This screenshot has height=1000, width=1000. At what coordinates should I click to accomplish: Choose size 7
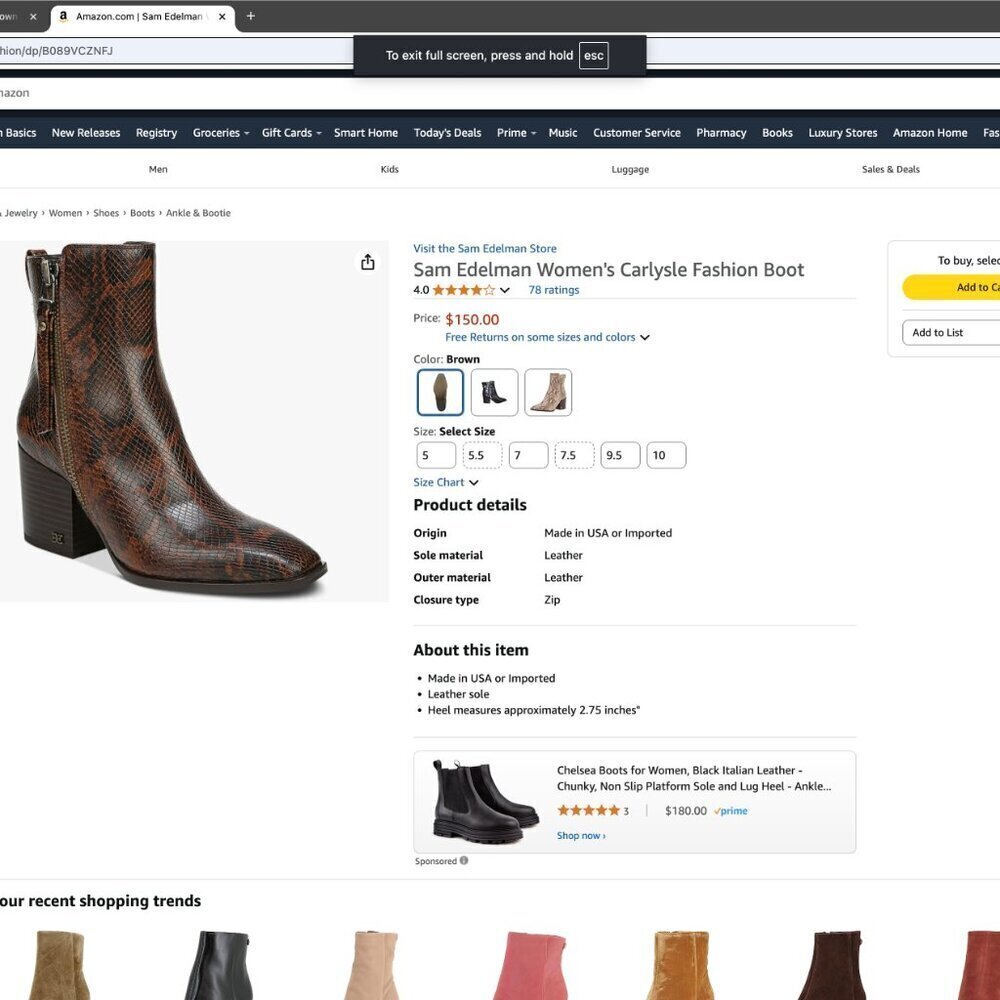coord(528,455)
